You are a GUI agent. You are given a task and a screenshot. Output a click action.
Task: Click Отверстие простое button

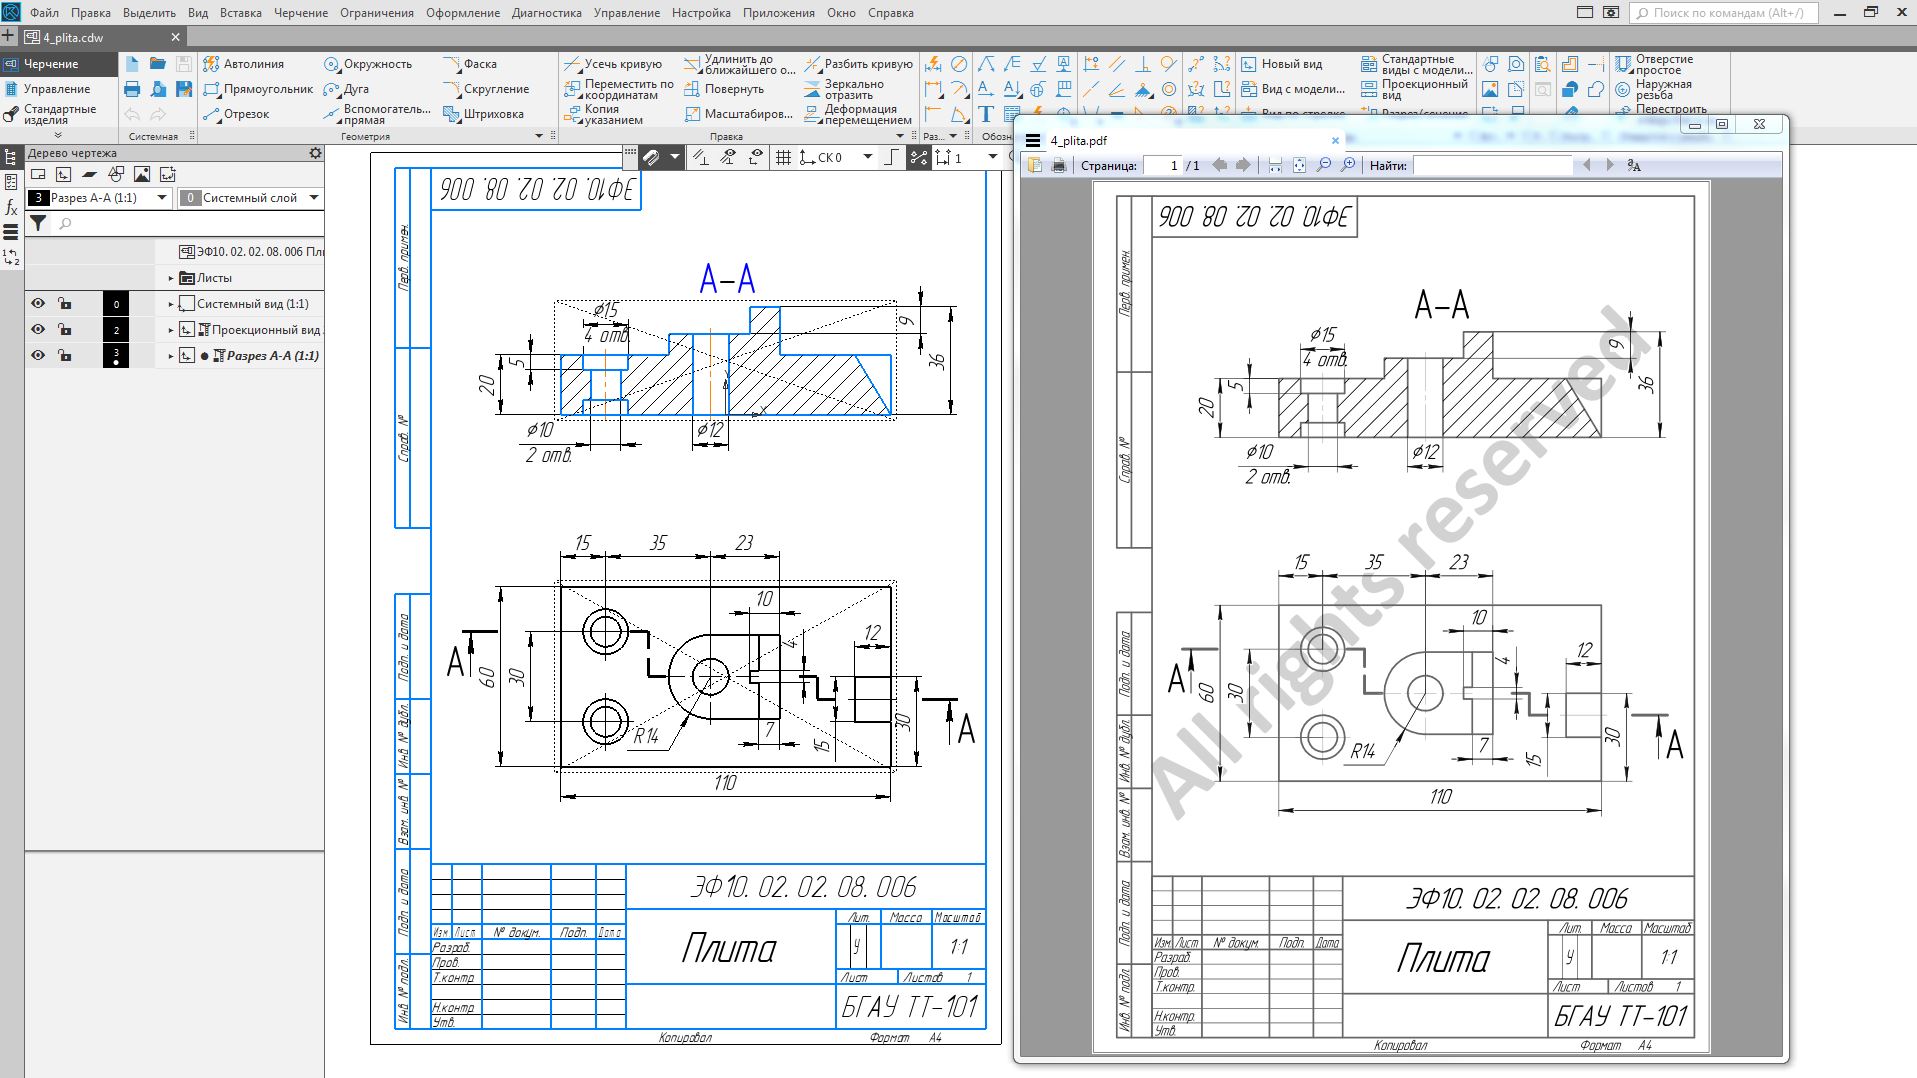tap(1654, 65)
